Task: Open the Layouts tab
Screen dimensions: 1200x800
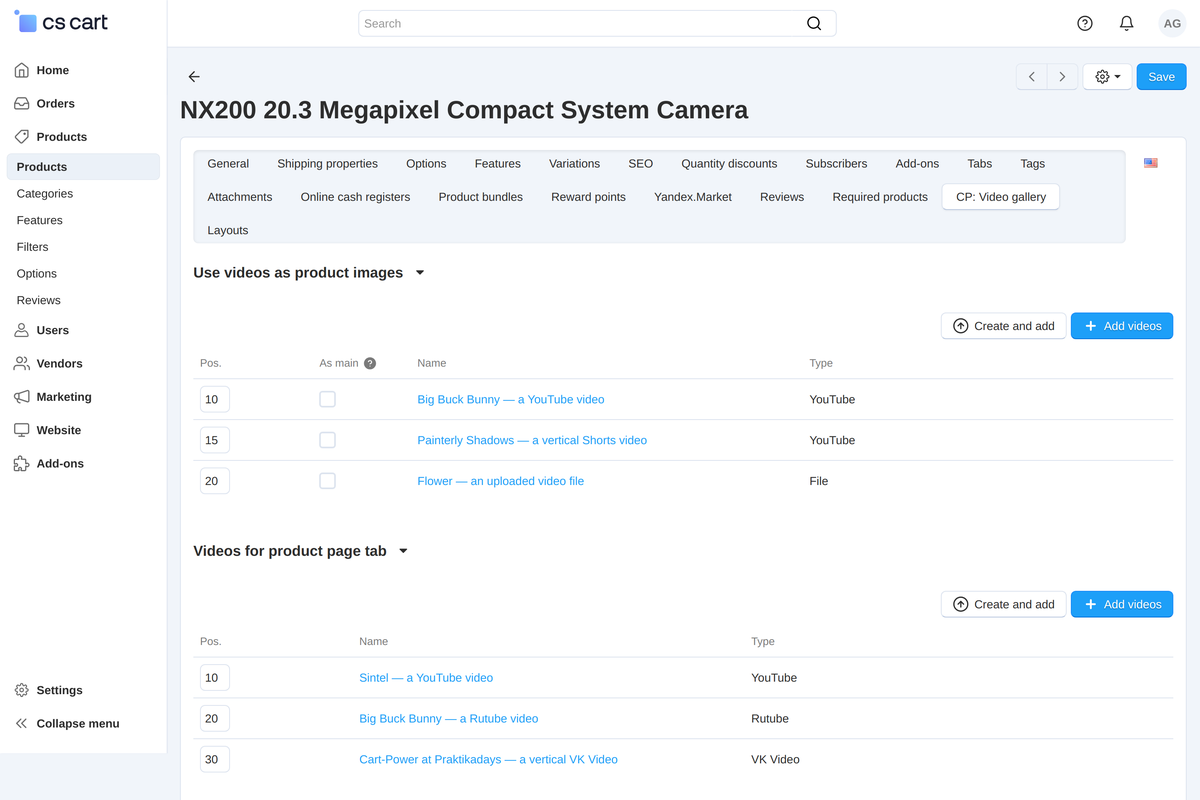Action: [x=228, y=230]
